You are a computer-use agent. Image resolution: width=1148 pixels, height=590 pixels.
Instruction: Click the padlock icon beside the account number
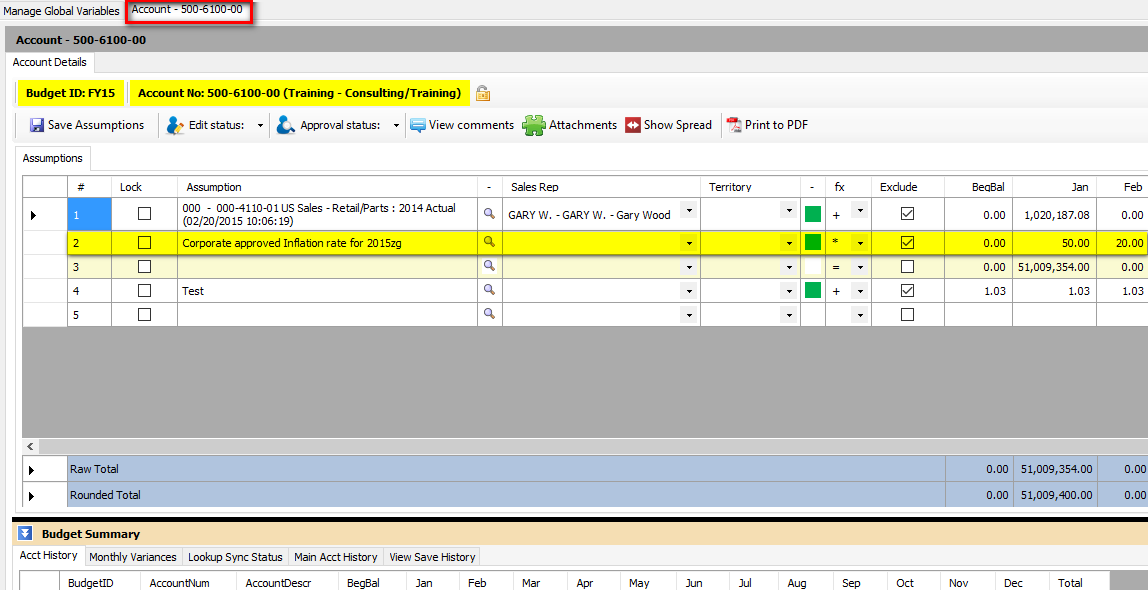[x=482, y=93]
